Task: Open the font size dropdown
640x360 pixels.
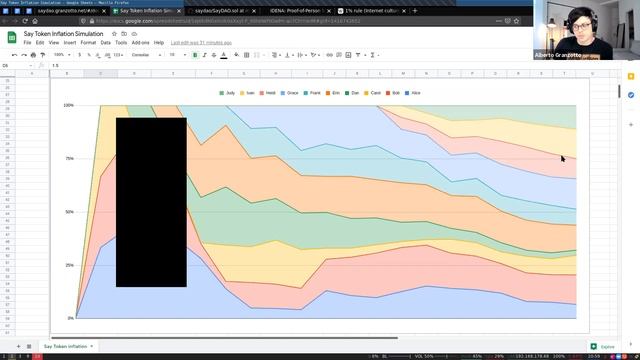Action: coord(178,55)
